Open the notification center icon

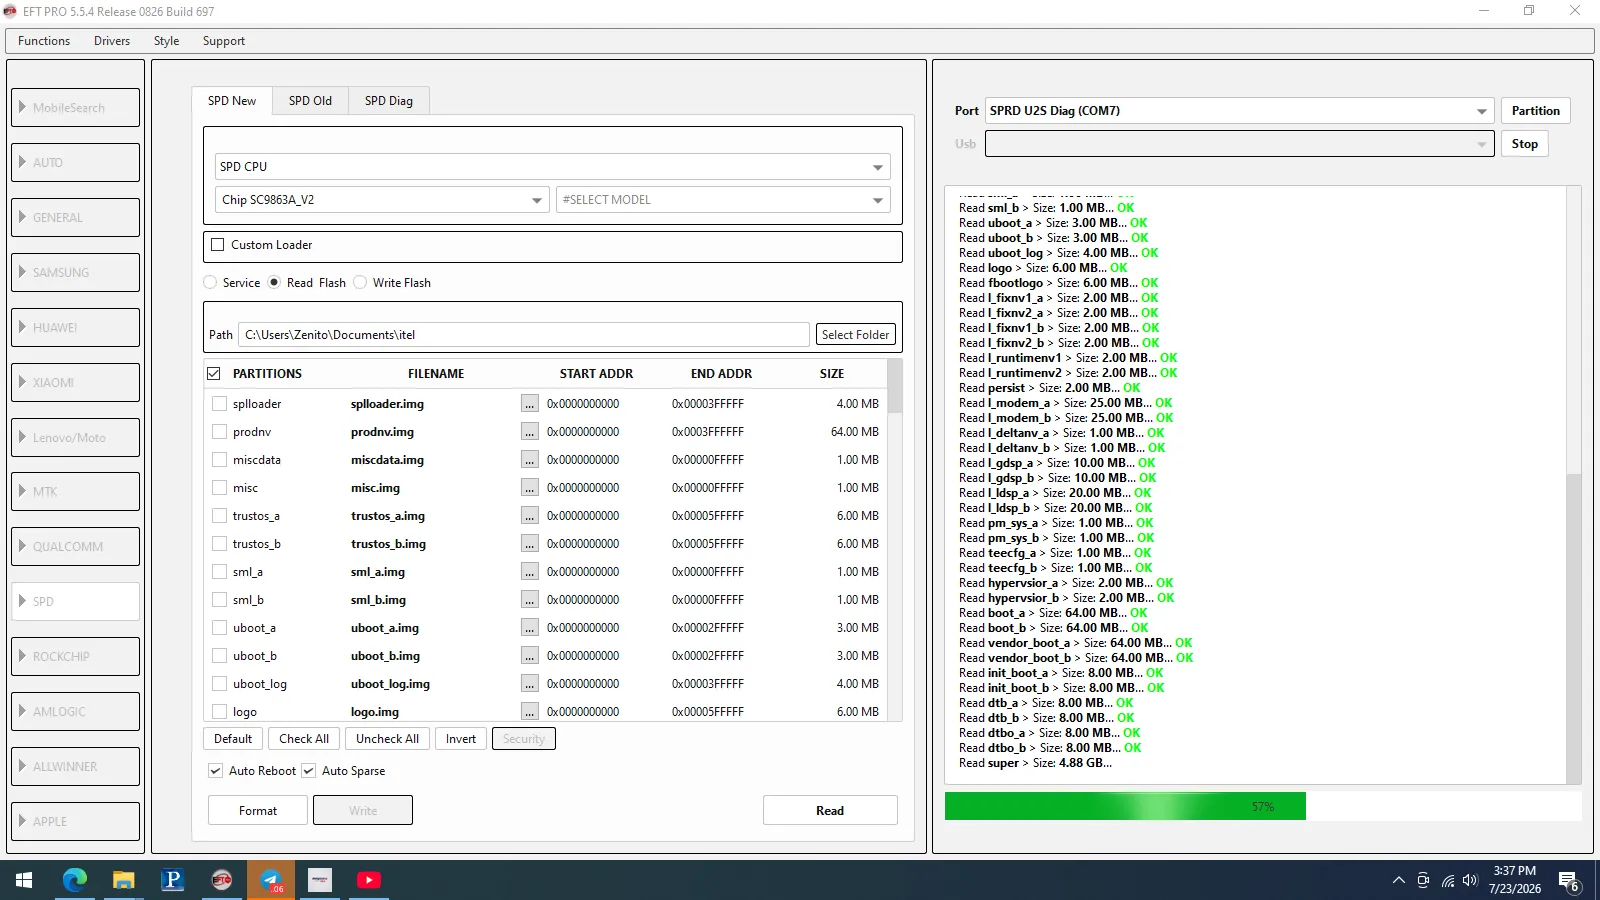[x=1569, y=881]
